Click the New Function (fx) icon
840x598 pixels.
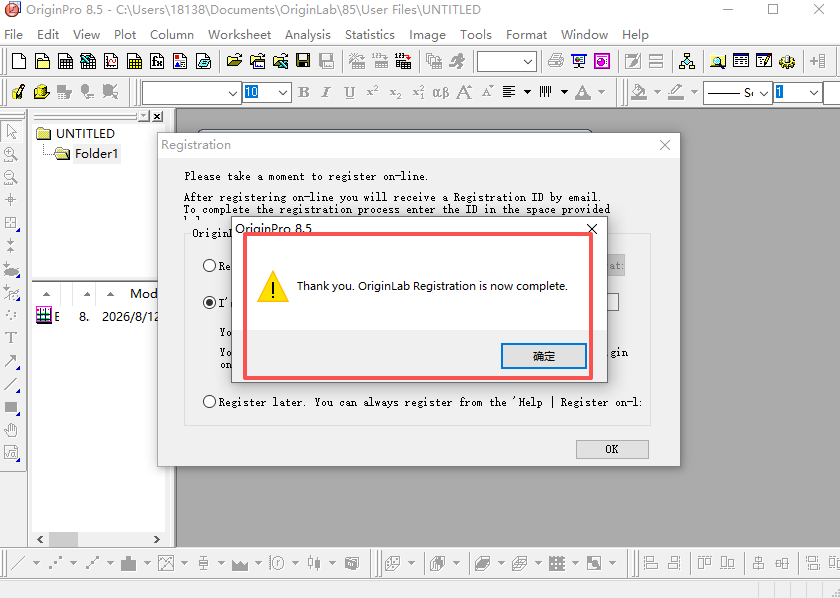point(158,61)
